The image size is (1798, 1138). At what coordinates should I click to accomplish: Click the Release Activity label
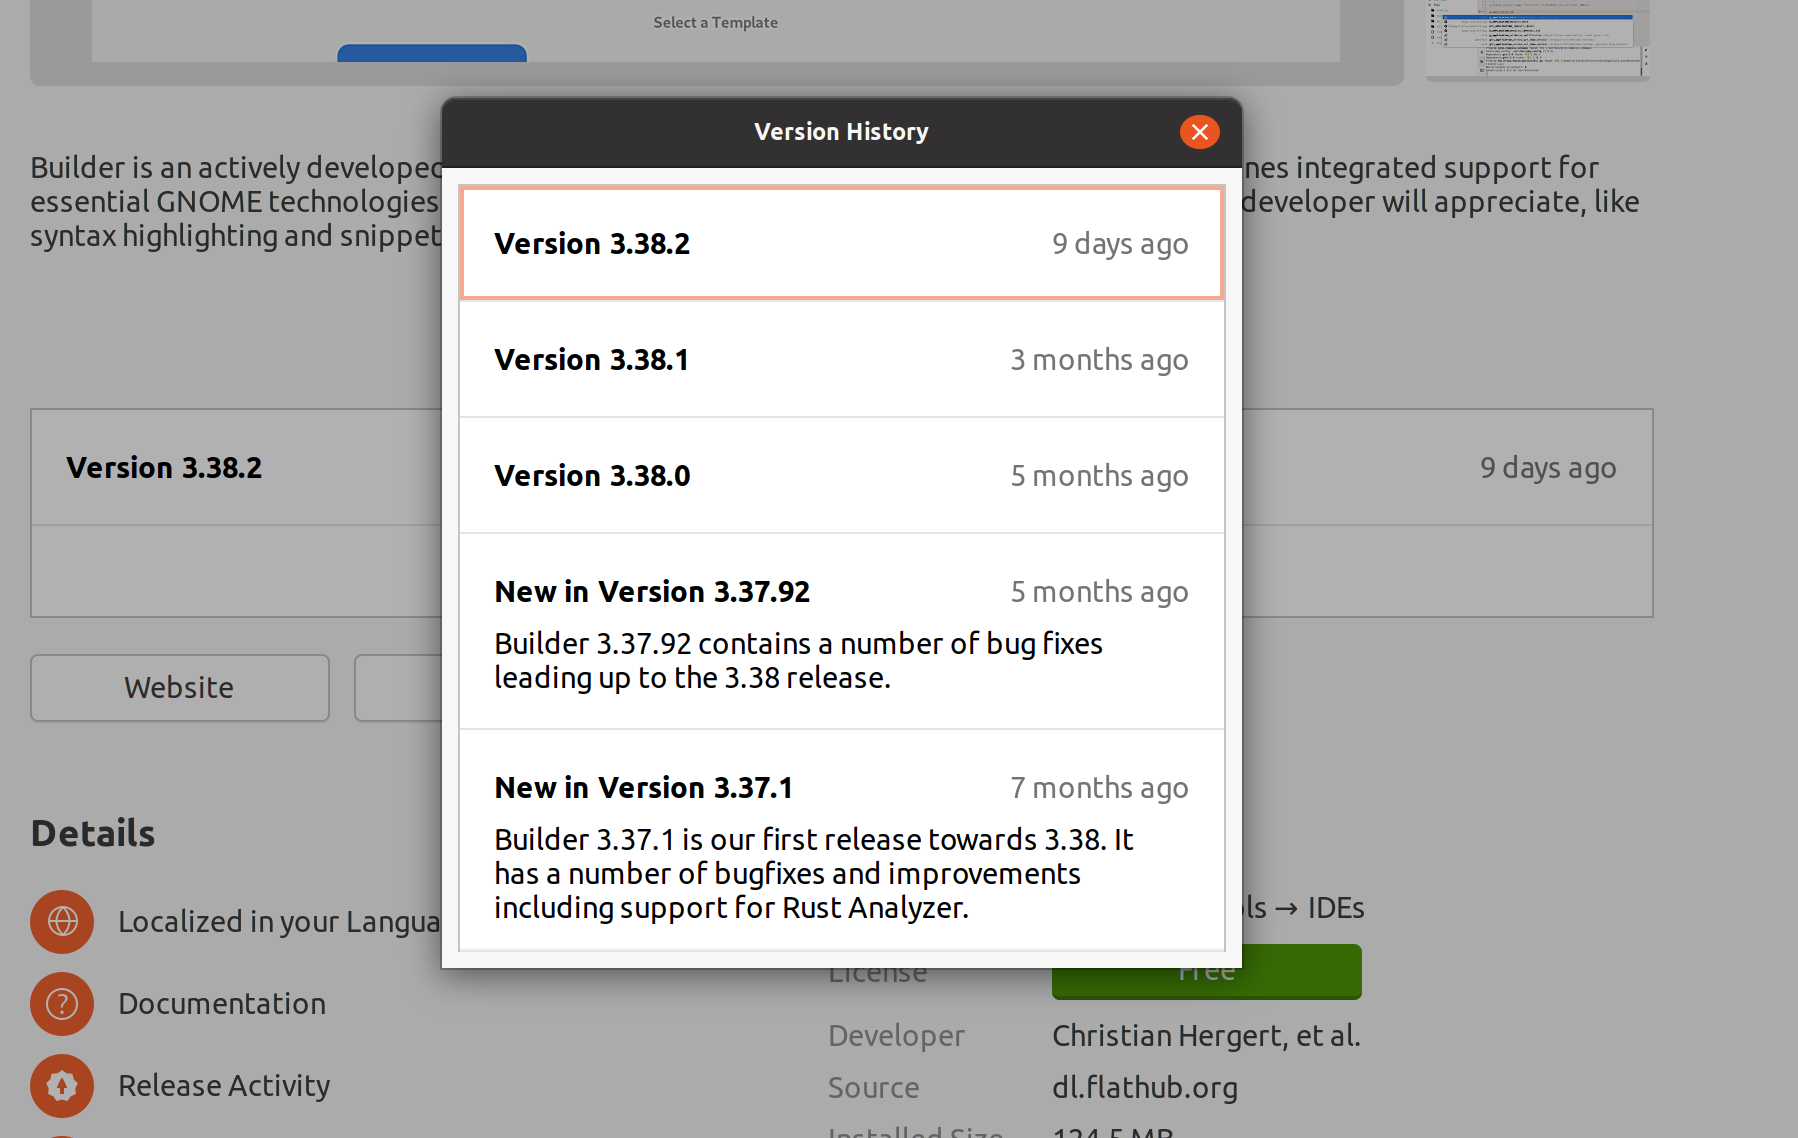[x=224, y=1085]
